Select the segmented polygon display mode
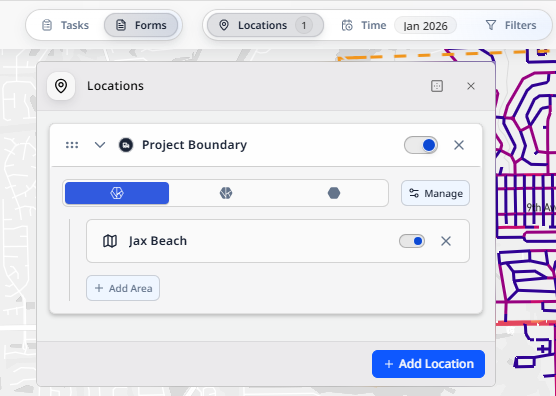 pos(226,193)
